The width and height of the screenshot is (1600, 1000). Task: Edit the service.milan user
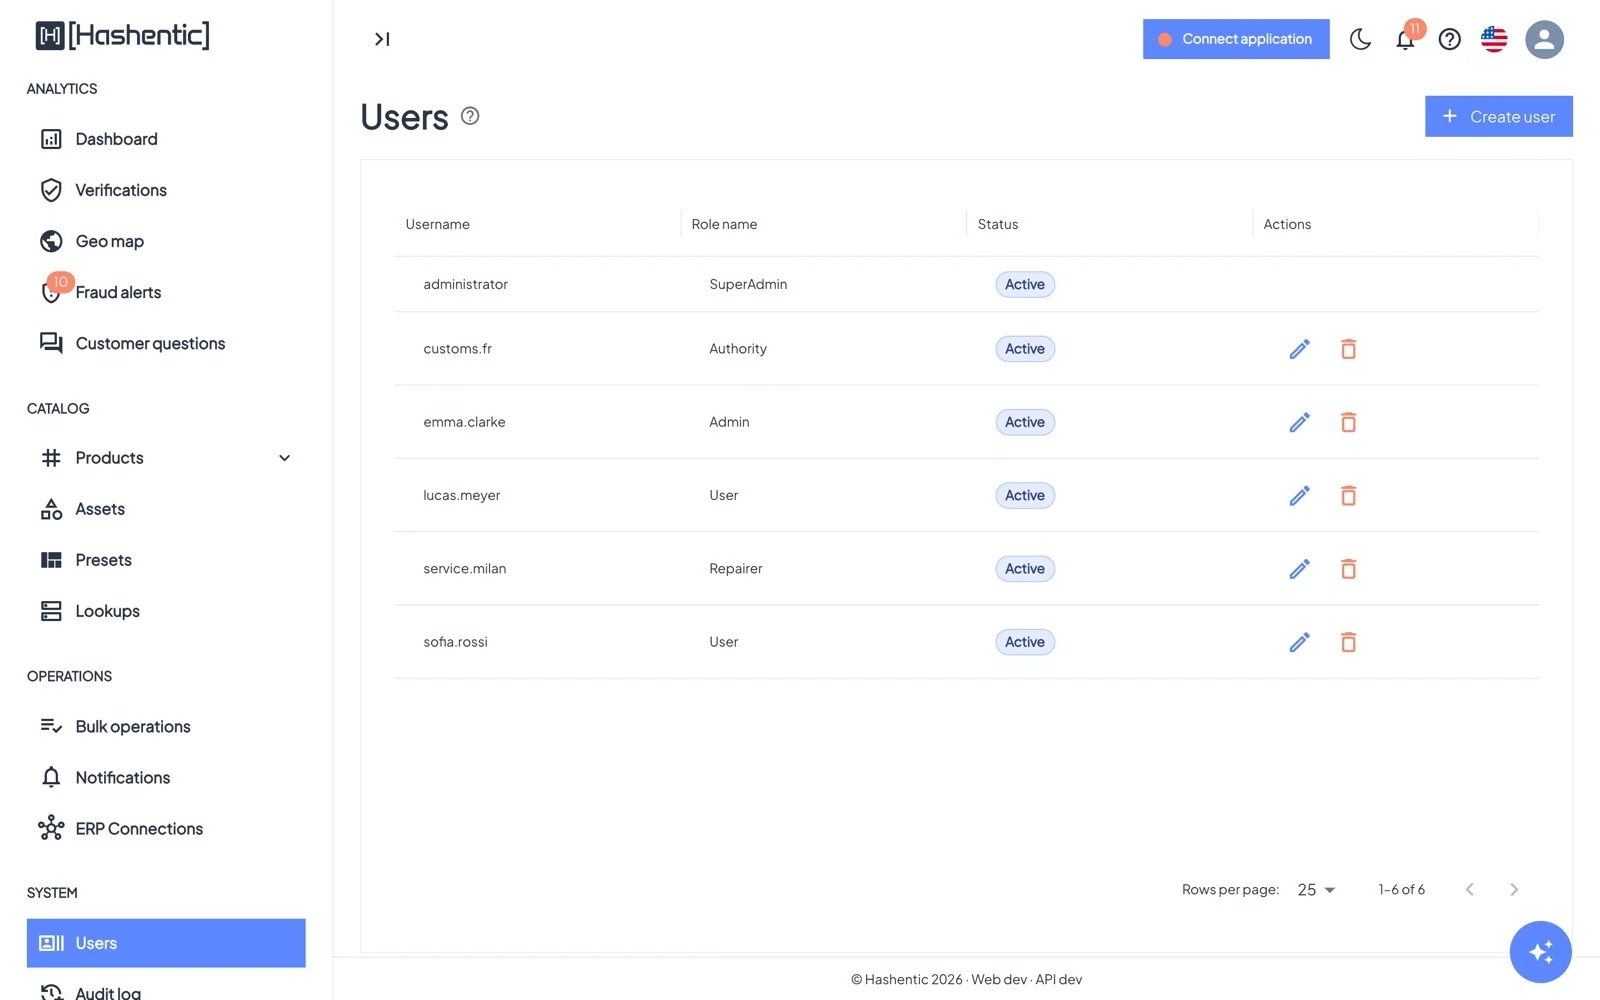pyautogui.click(x=1299, y=569)
